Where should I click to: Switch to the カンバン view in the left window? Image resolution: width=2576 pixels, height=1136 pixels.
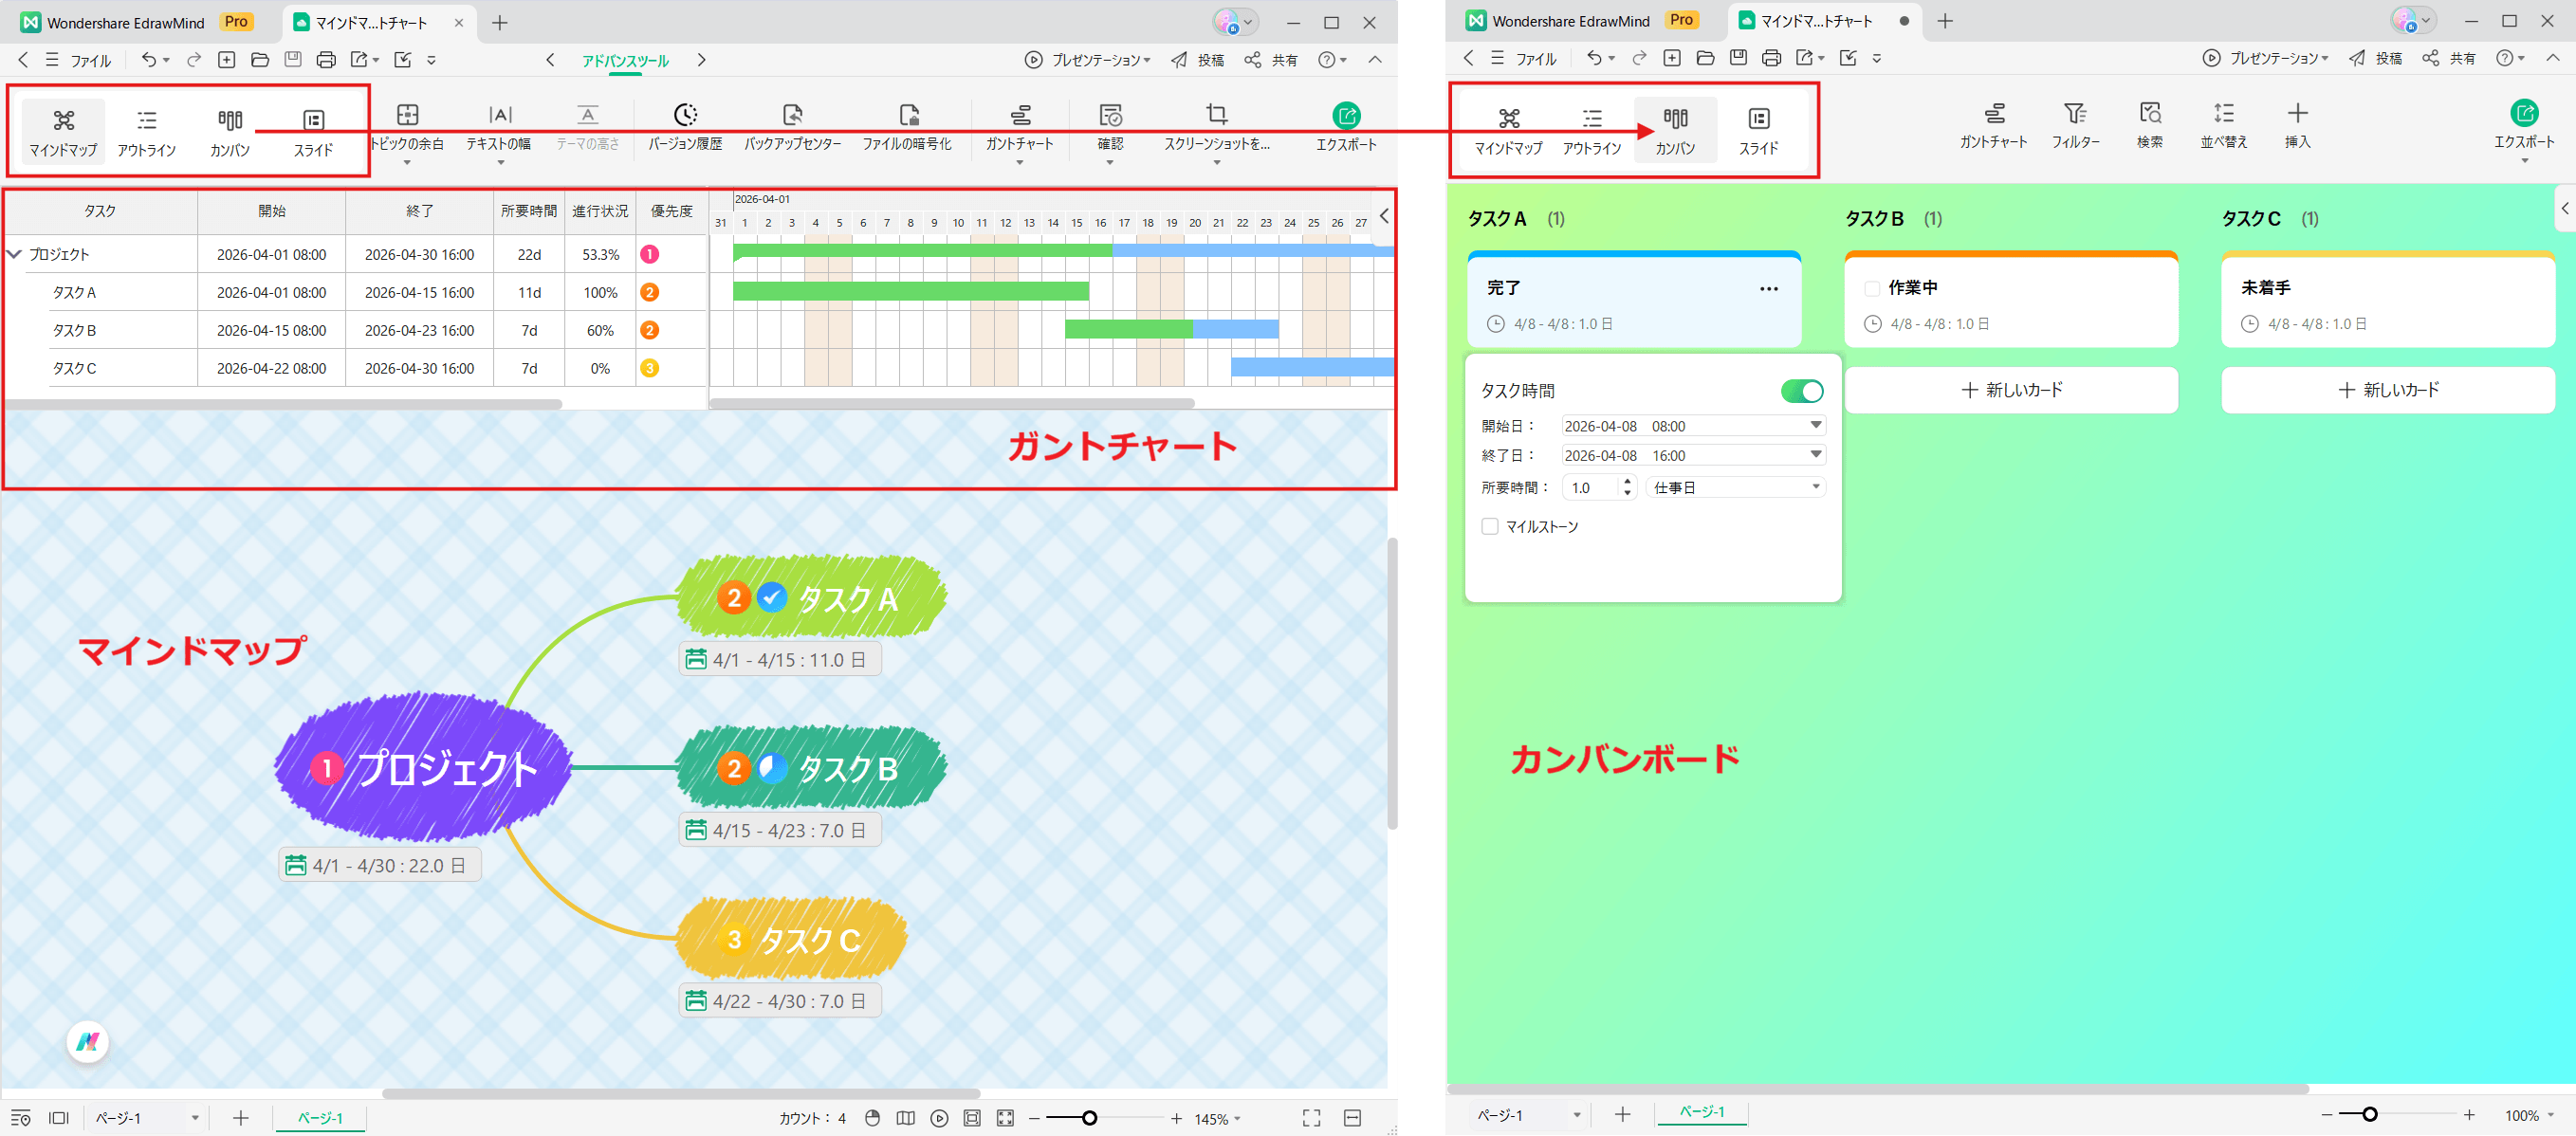tap(230, 128)
